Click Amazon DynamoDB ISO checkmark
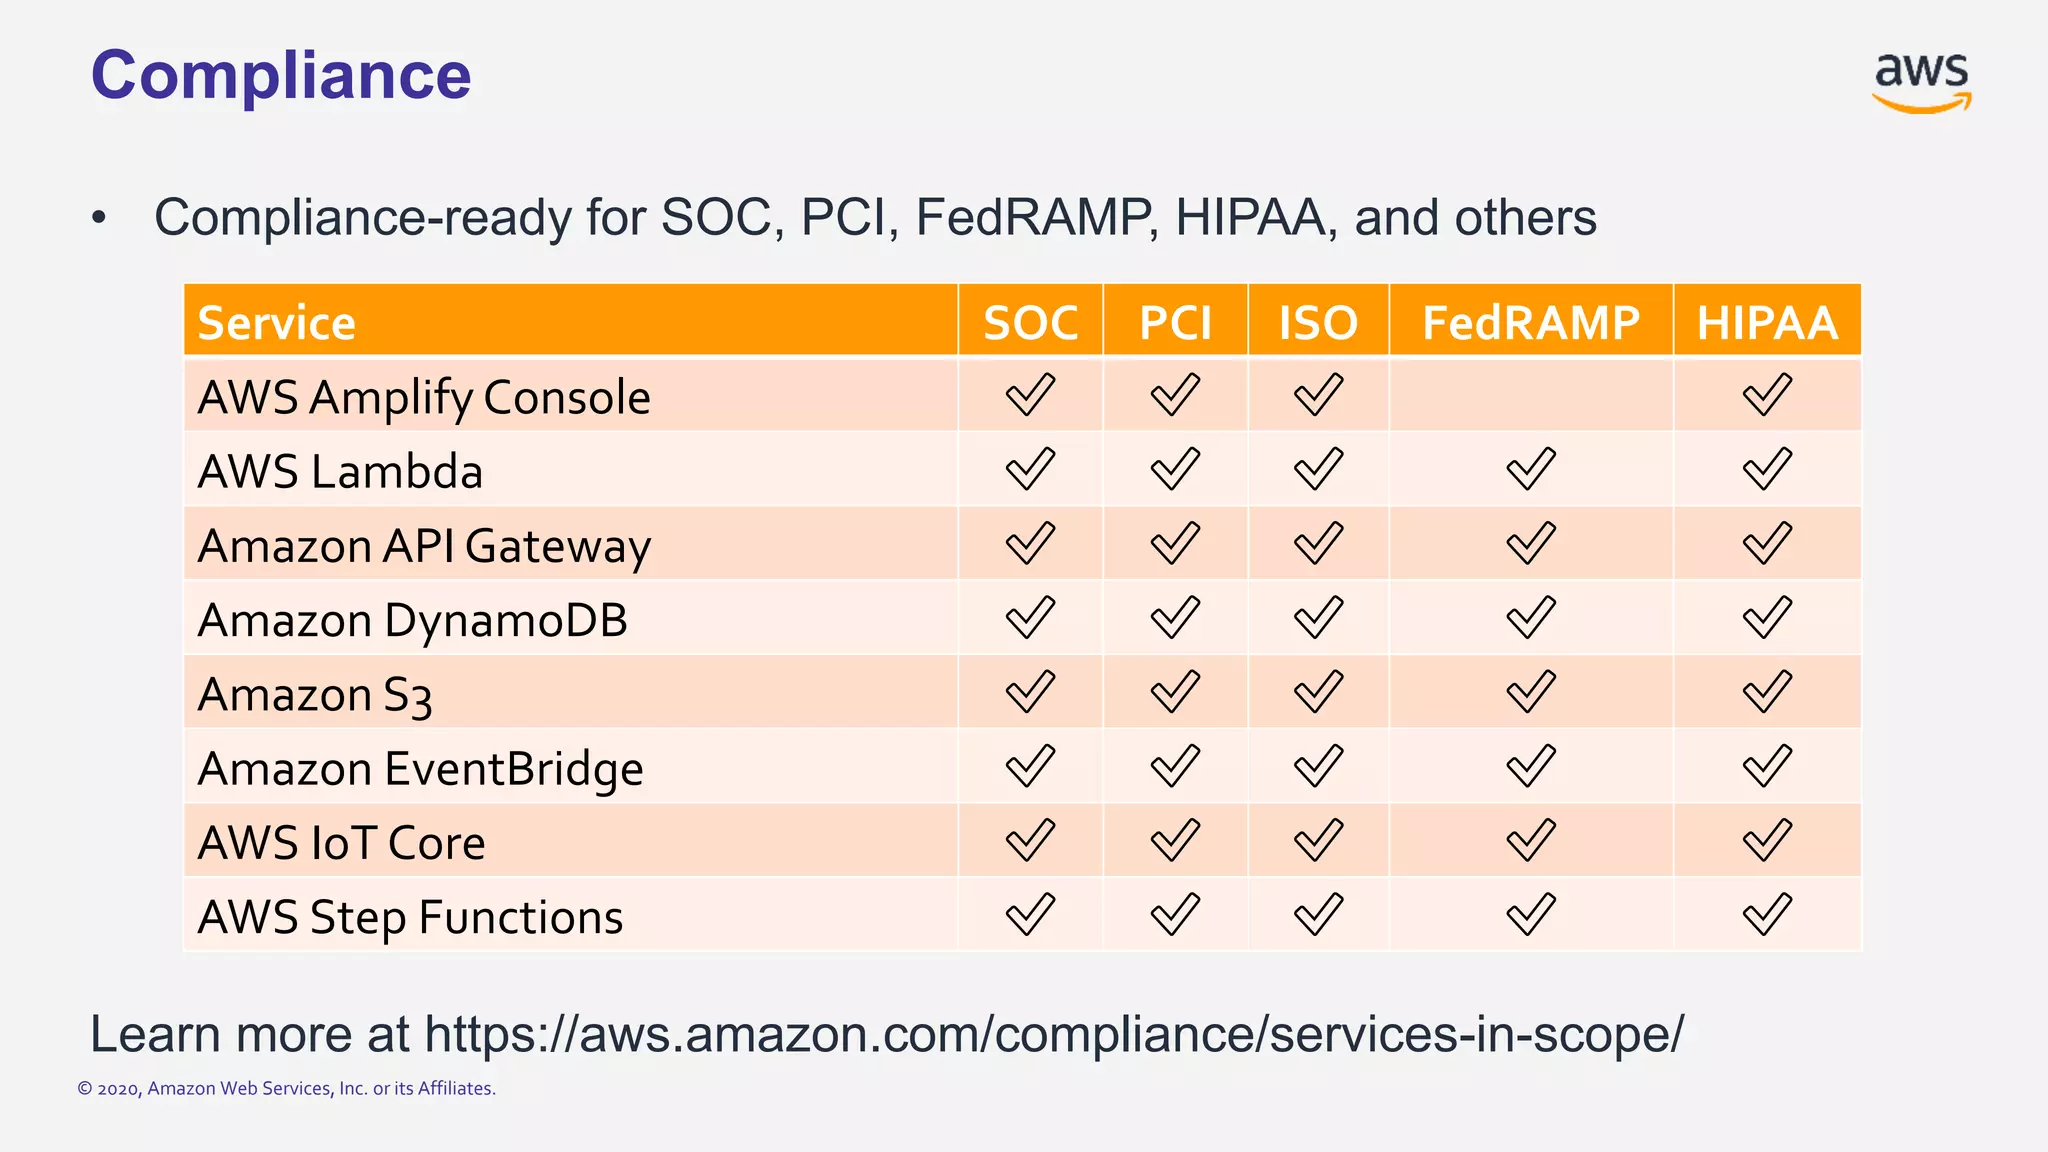The height and width of the screenshot is (1152, 2048). [x=1318, y=618]
